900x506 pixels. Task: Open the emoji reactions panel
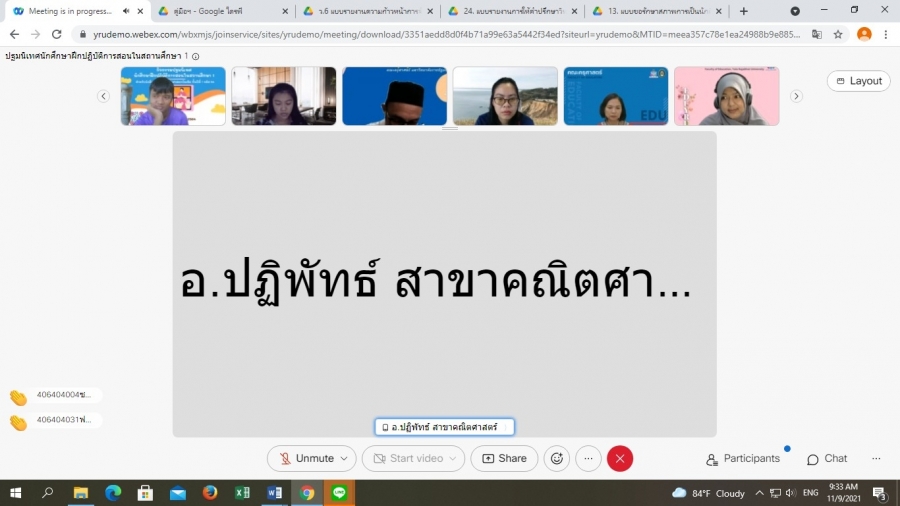[x=557, y=459]
